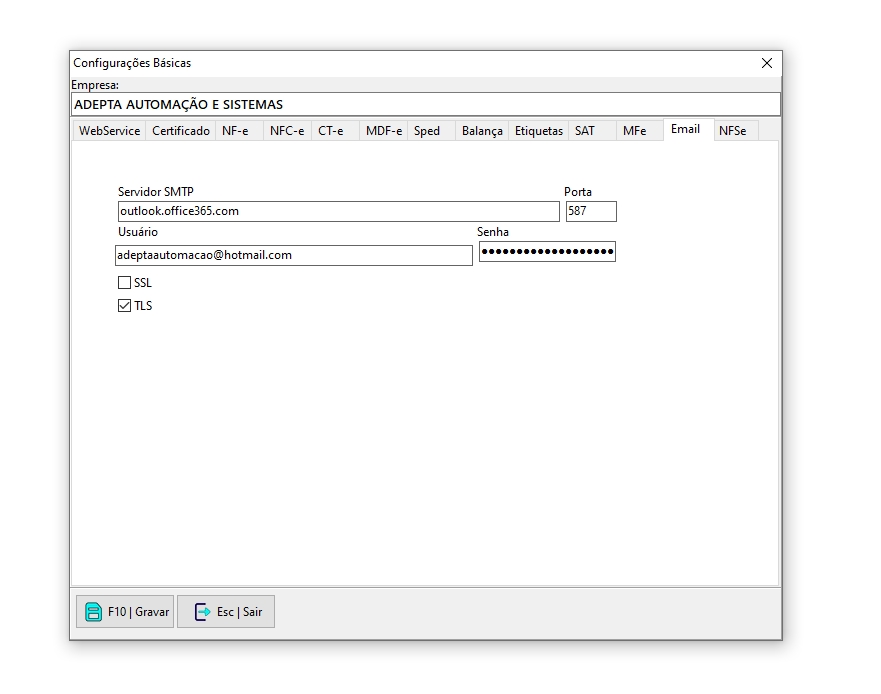
Task: Select the SAT tab
Action: pos(585,131)
